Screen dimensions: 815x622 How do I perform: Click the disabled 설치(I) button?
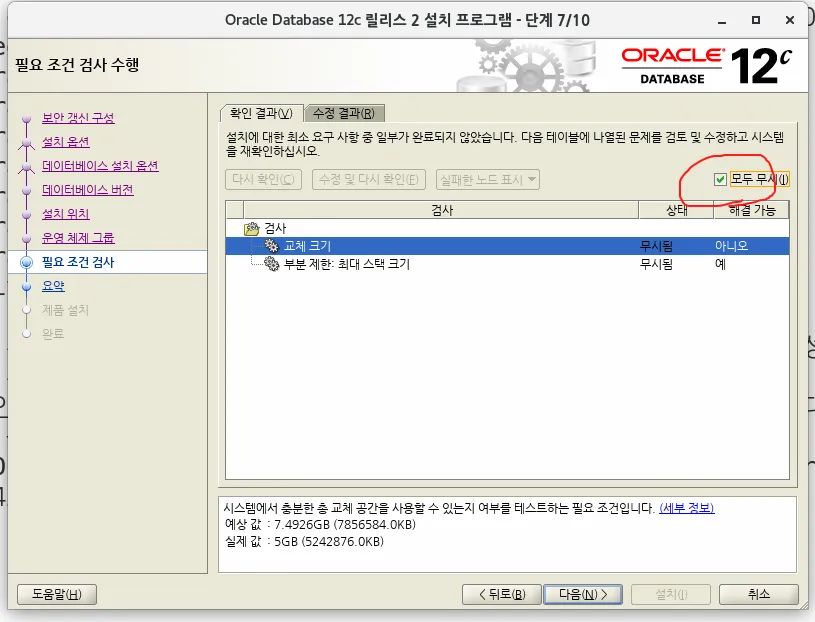click(671, 594)
